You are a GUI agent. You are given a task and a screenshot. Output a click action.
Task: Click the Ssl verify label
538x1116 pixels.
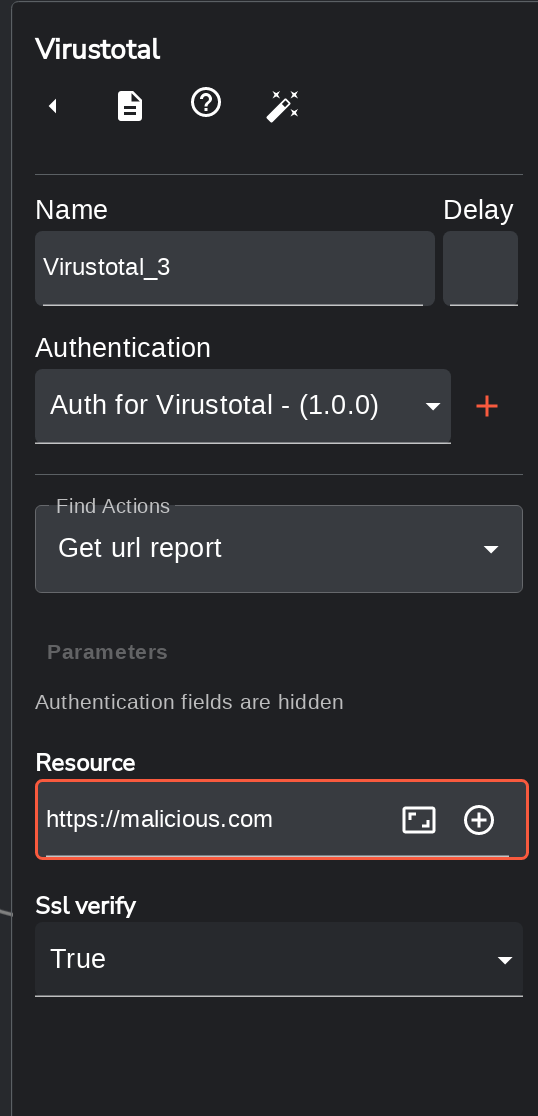tap(85, 906)
